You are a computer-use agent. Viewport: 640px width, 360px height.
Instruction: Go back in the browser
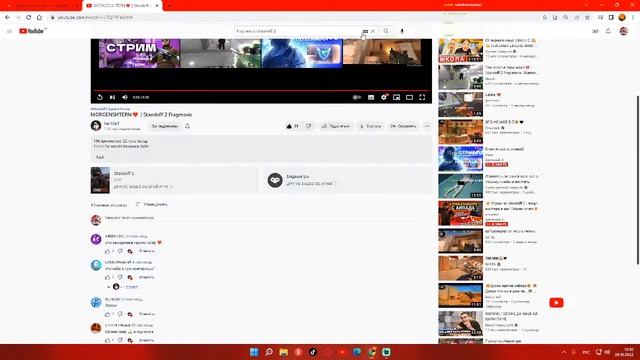click(x=7, y=18)
